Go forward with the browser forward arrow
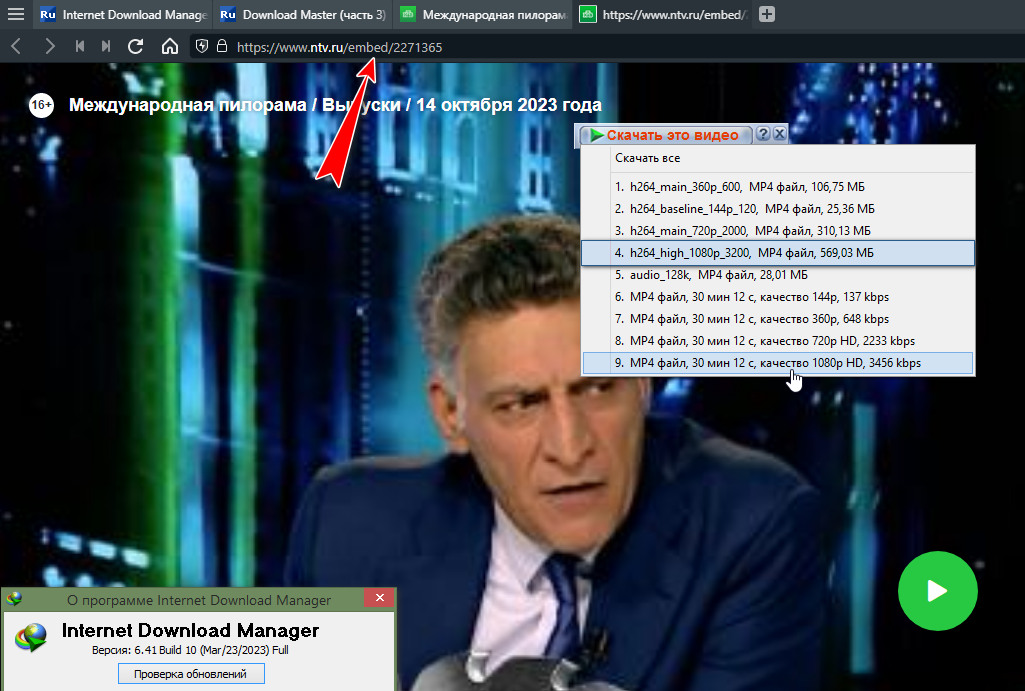This screenshot has height=691, width=1025. click(x=49, y=46)
